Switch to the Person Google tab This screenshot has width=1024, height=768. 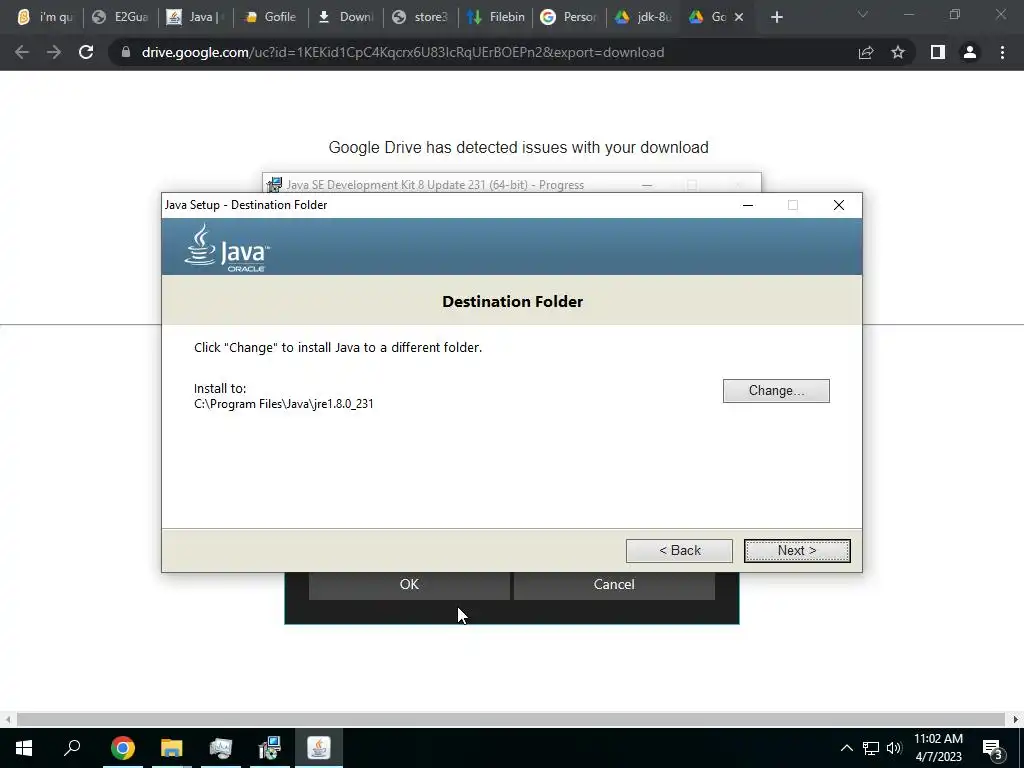[x=571, y=17]
